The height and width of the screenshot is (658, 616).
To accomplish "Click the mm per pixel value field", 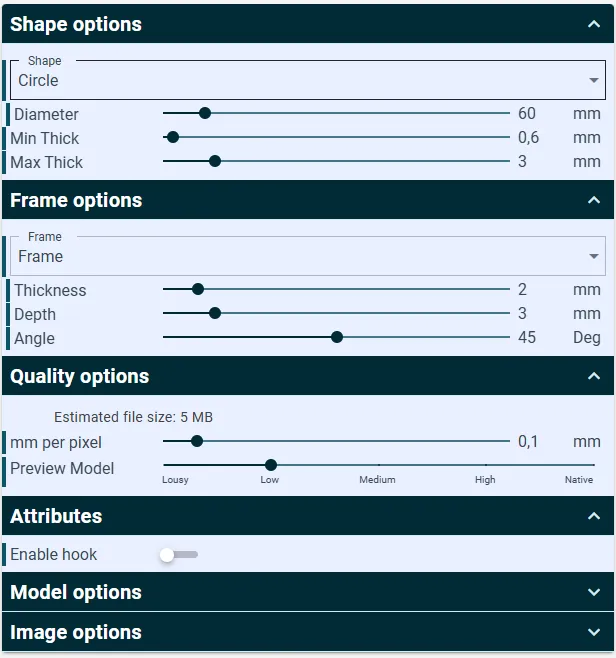I will coord(527,441).
